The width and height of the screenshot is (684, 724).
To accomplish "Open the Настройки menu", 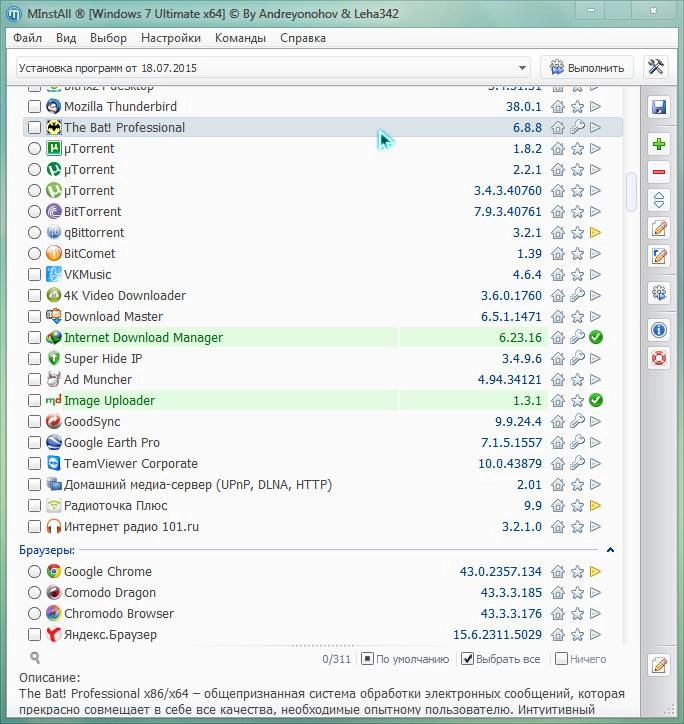I will point(171,38).
